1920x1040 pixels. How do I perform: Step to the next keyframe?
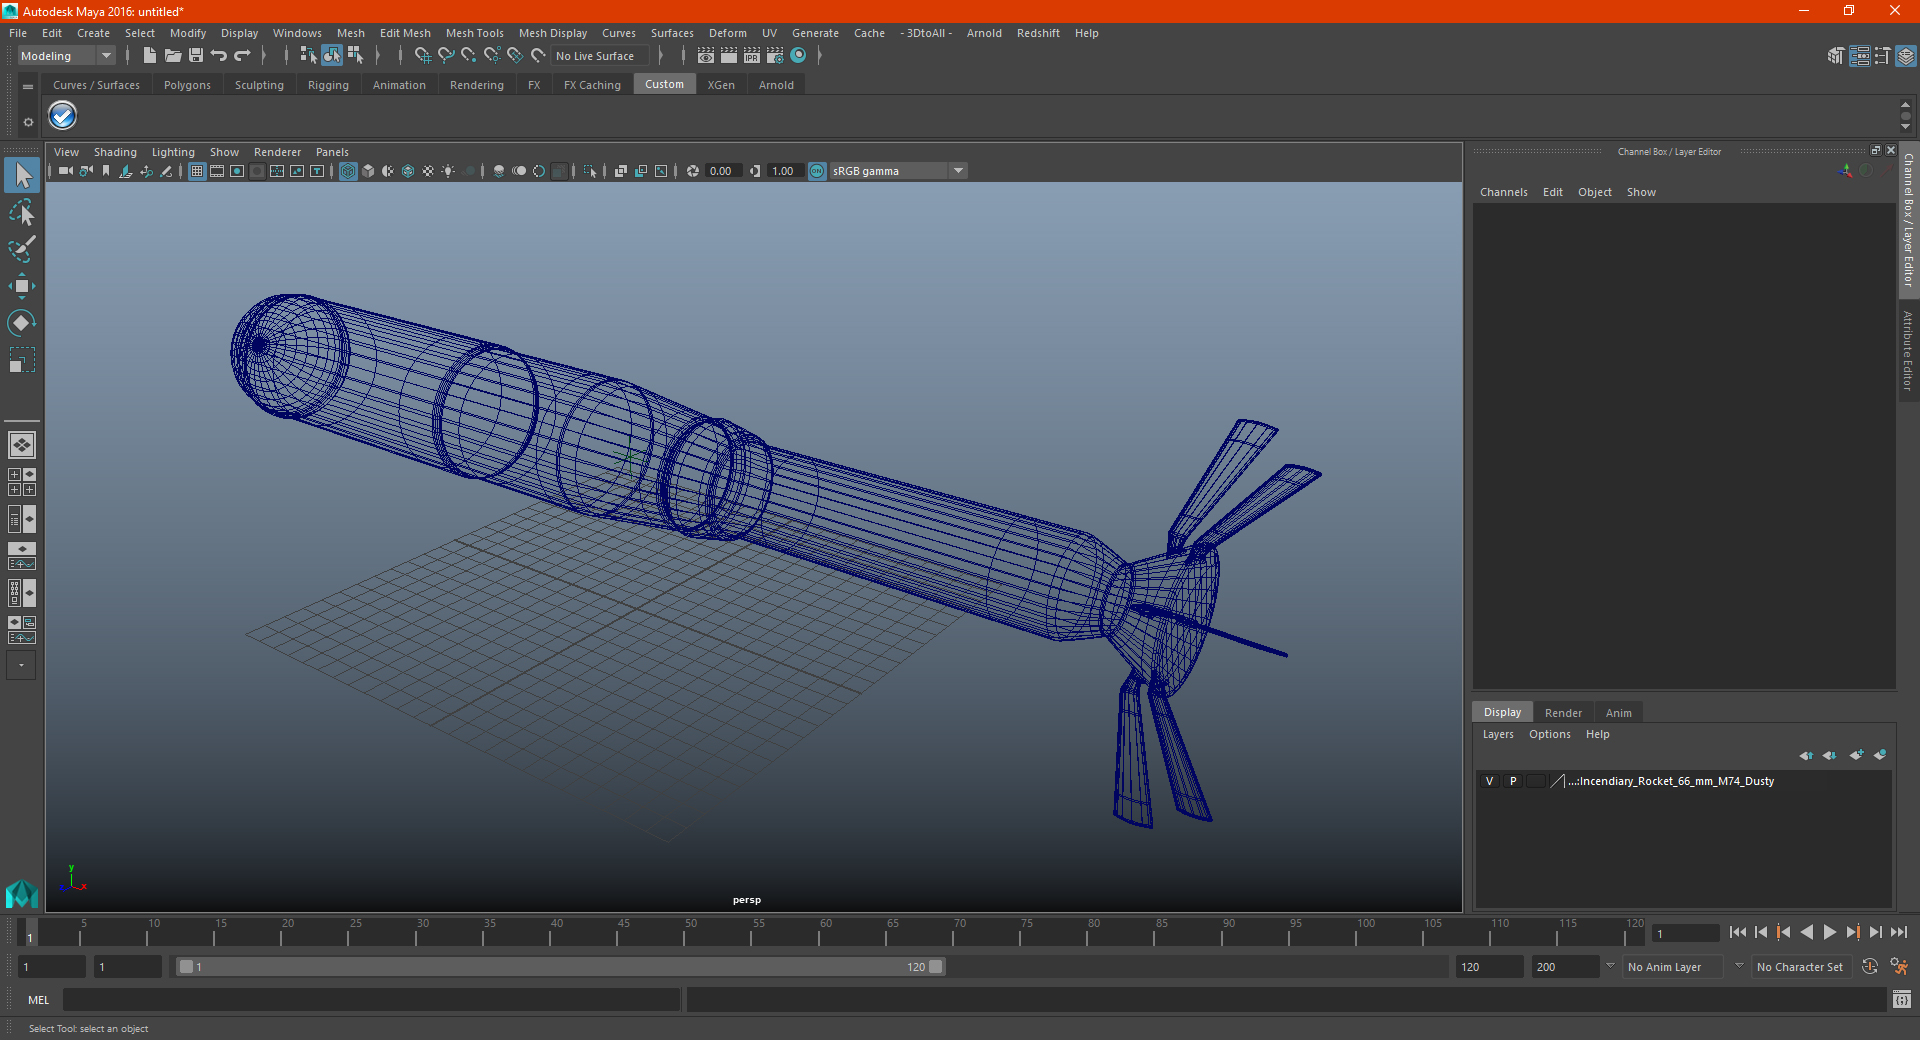pyautogui.click(x=1853, y=932)
